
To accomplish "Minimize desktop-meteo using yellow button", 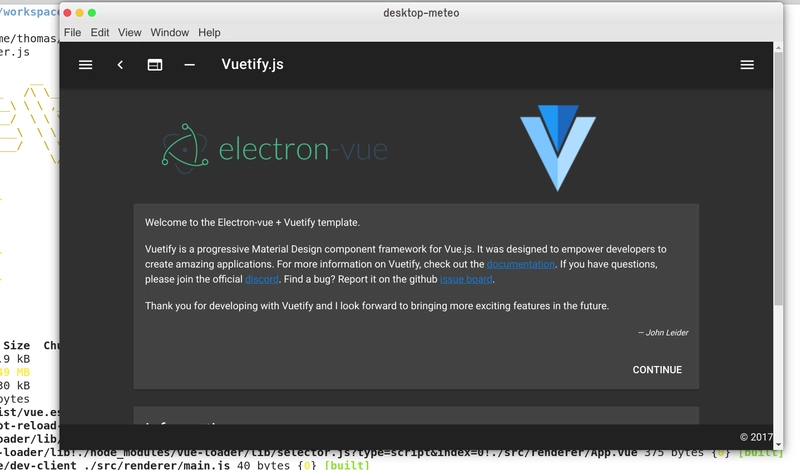I will coord(80,13).
